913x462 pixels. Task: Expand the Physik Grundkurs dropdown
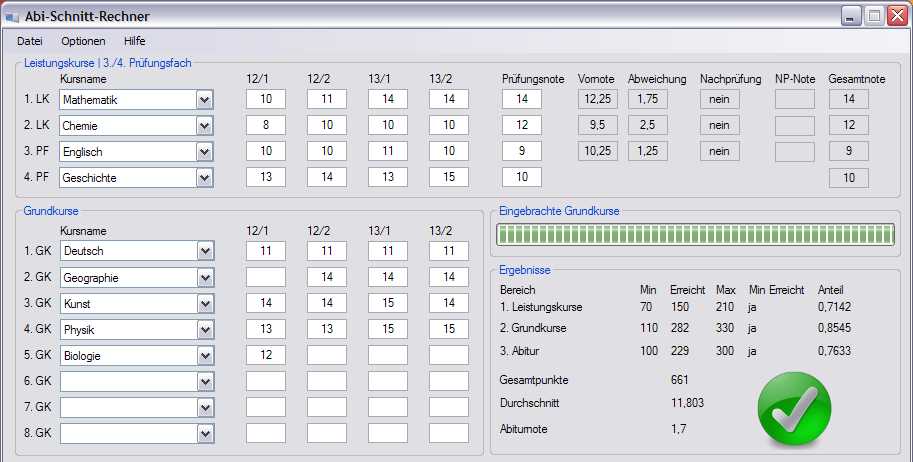pyautogui.click(x=205, y=330)
